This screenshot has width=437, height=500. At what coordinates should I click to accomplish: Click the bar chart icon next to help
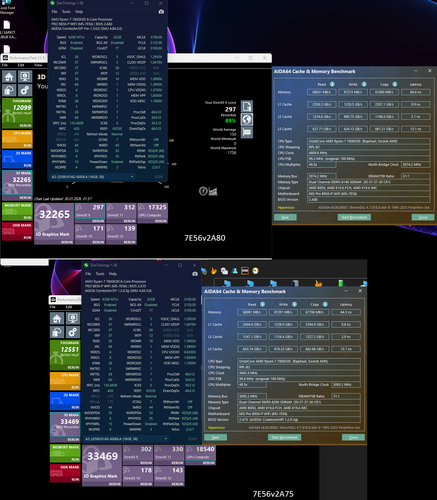tap(213, 191)
